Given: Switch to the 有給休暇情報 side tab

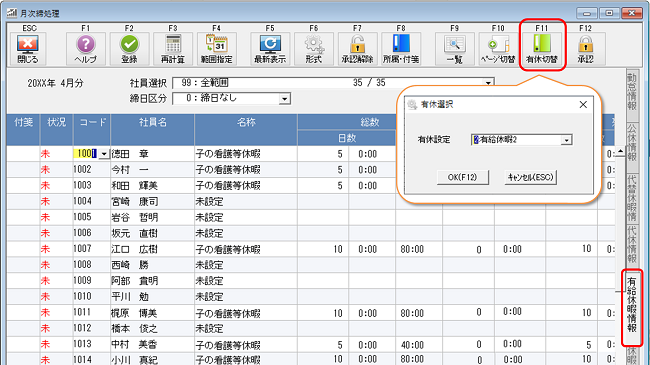Looking at the screenshot, I should [631, 307].
